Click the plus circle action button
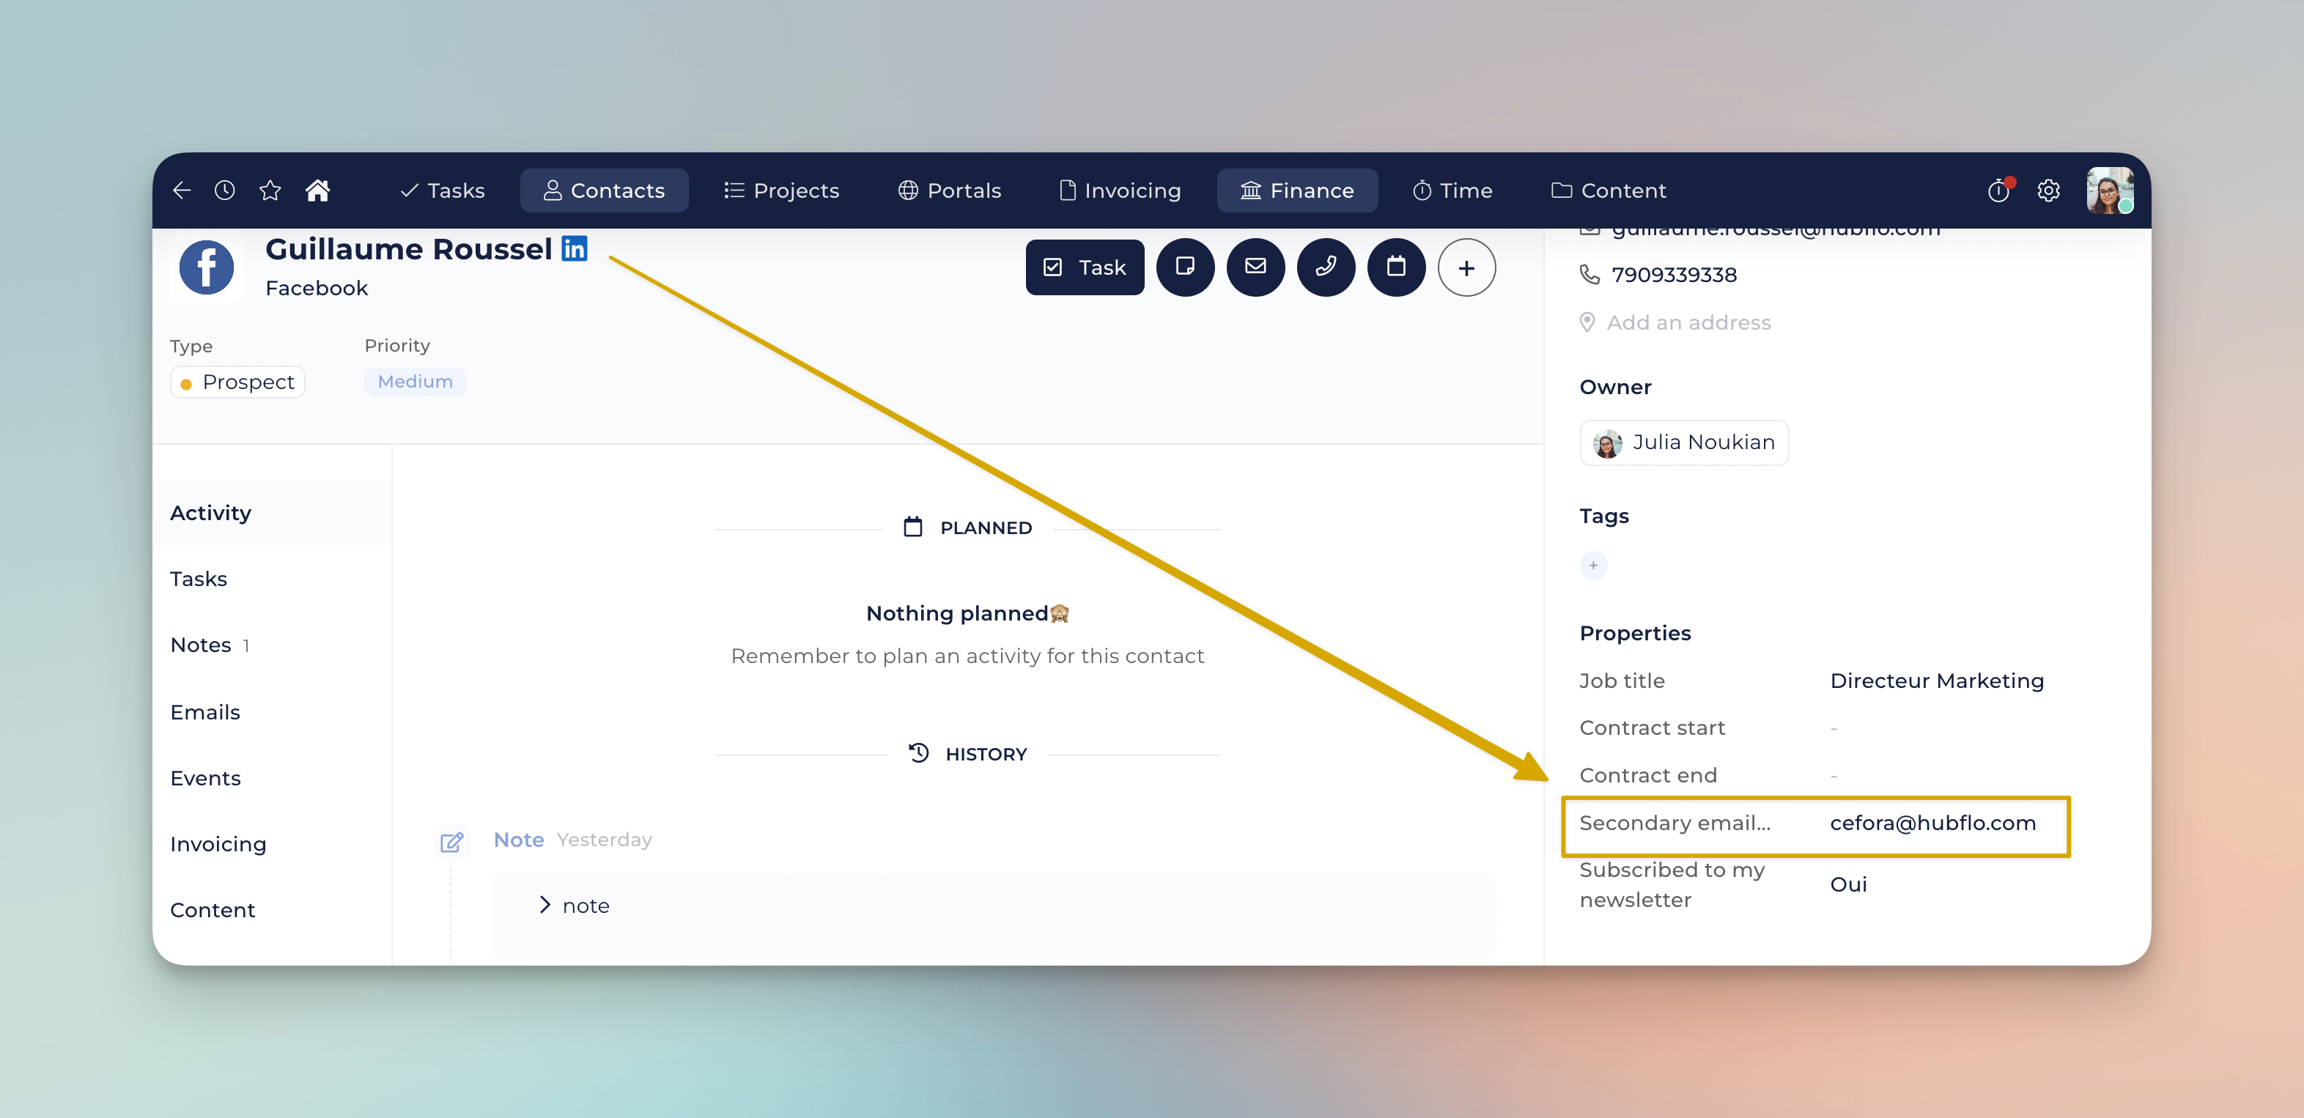 (x=1466, y=267)
